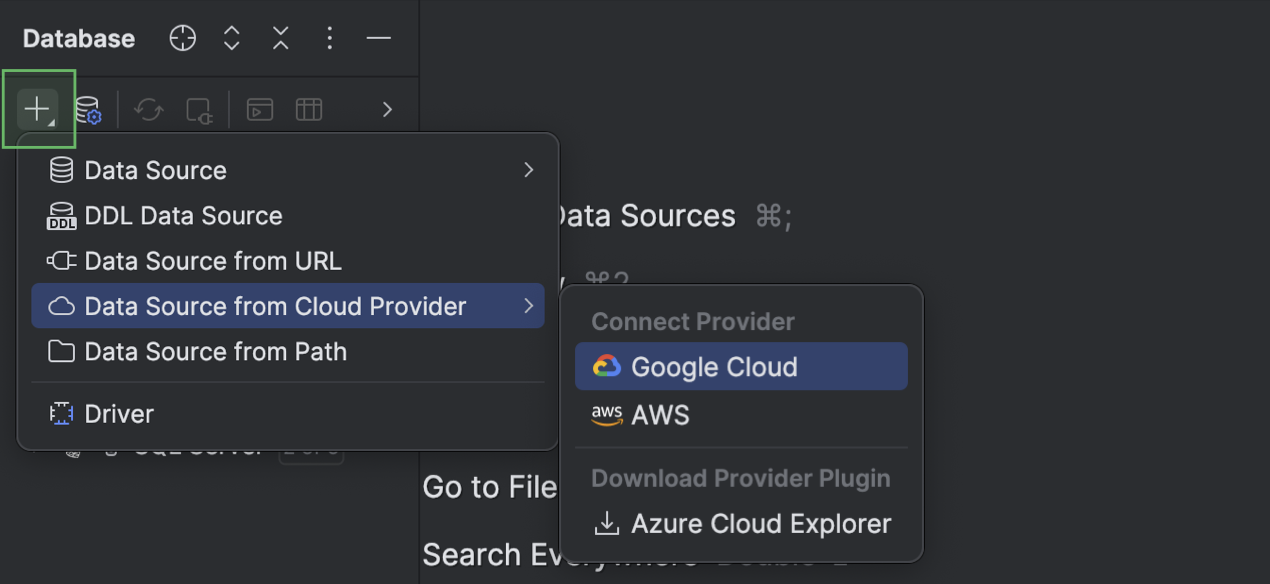Viewport: 1270px width, 584px height.
Task: Open Data Source from Cloud Provider submenu
Action: (x=275, y=306)
